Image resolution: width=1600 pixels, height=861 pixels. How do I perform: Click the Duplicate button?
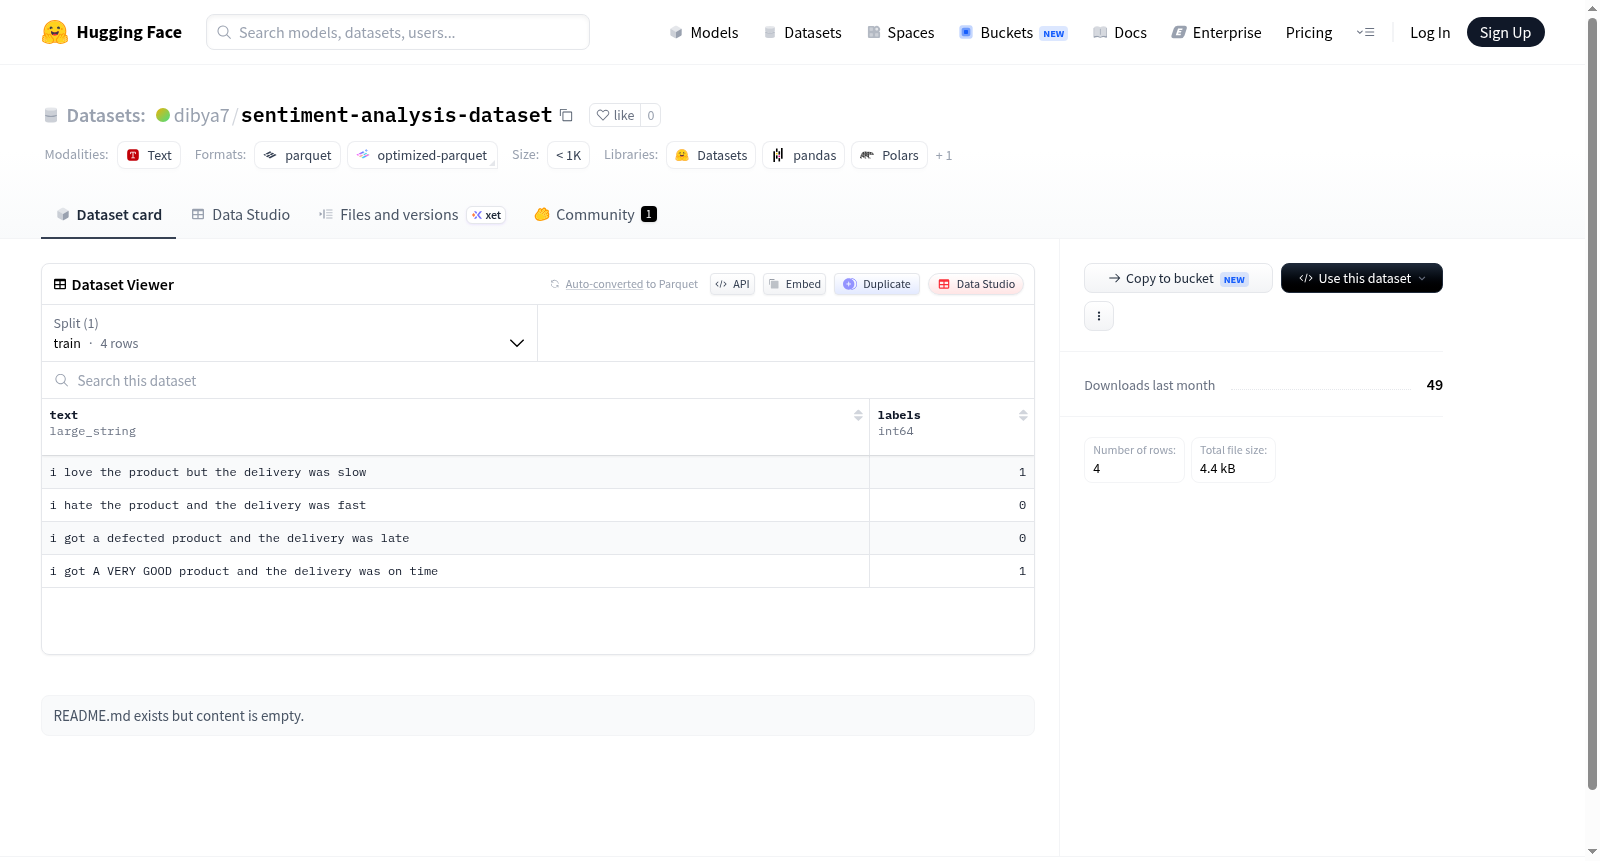877,284
